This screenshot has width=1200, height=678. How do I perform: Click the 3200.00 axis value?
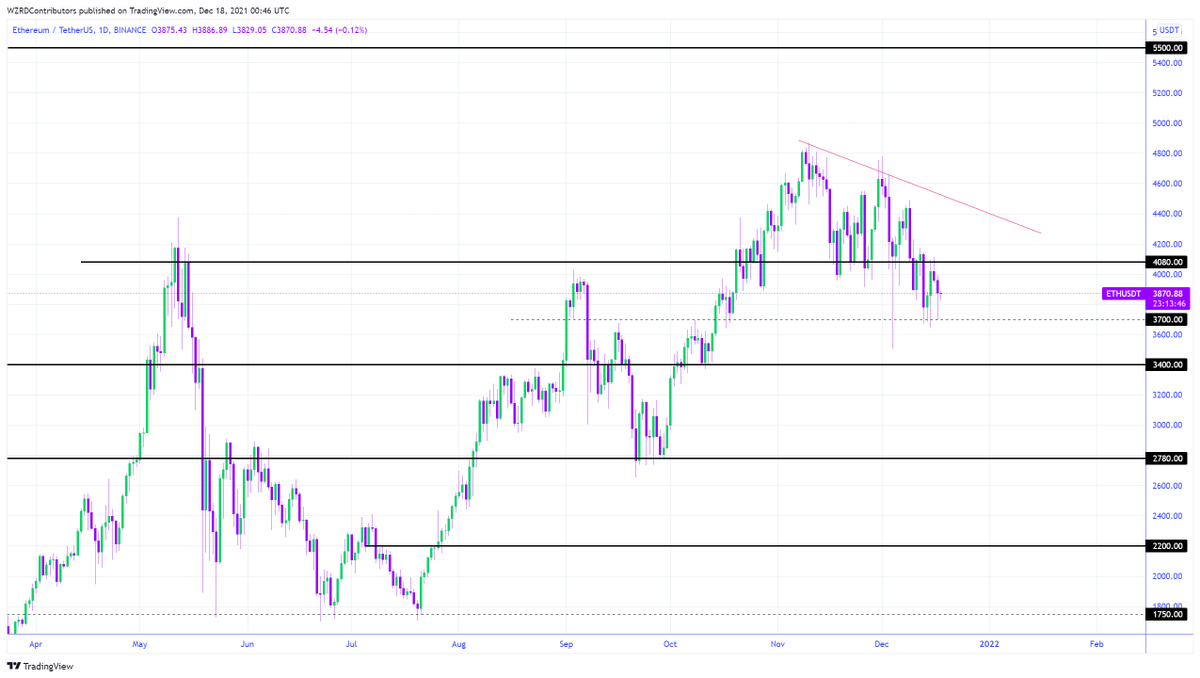pyautogui.click(x=1166, y=395)
